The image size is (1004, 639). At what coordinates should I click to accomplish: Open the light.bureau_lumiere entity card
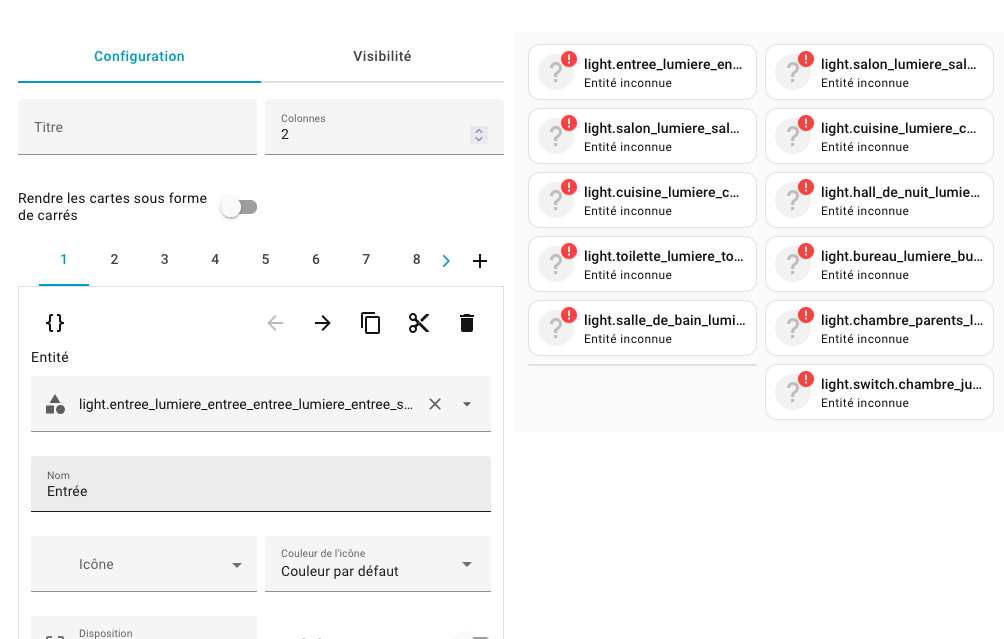click(879, 264)
